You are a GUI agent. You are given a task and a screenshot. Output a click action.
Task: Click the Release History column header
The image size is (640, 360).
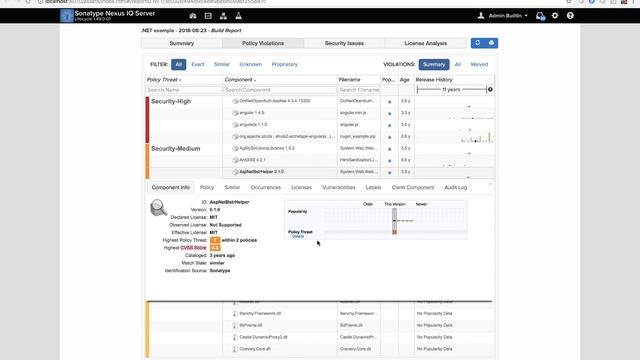pyautogui.click(x=434, y=80)
